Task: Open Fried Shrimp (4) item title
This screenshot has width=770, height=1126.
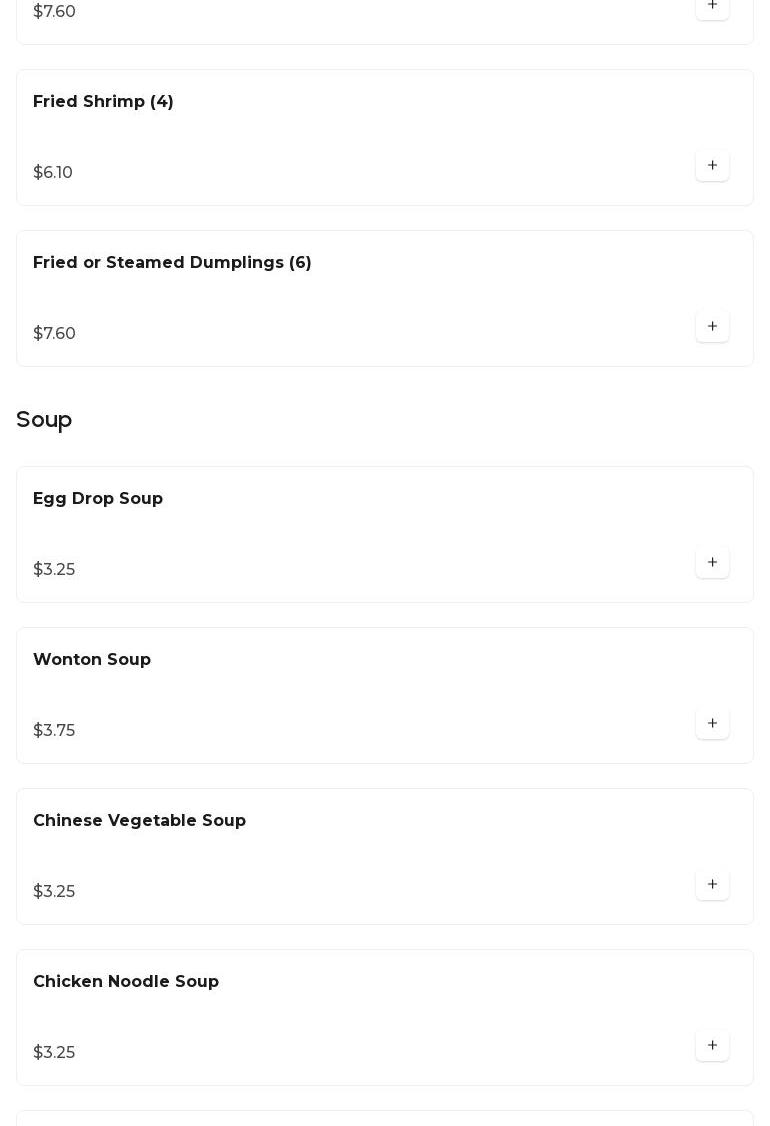Action: 103,101
